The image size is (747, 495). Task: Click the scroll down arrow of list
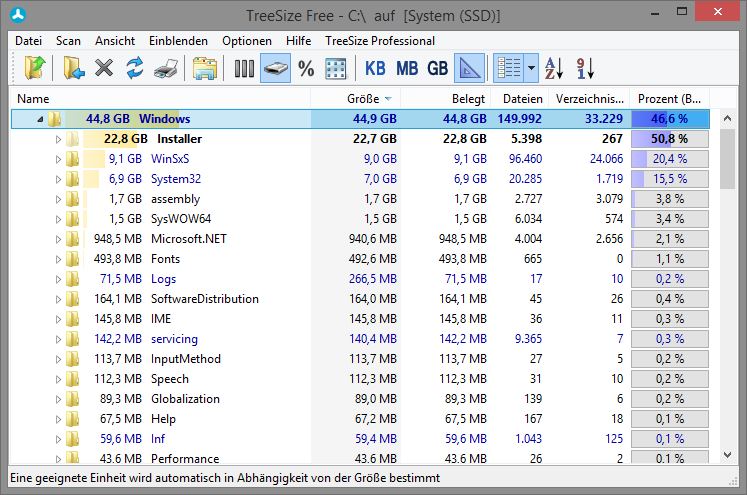coord(727,455)
